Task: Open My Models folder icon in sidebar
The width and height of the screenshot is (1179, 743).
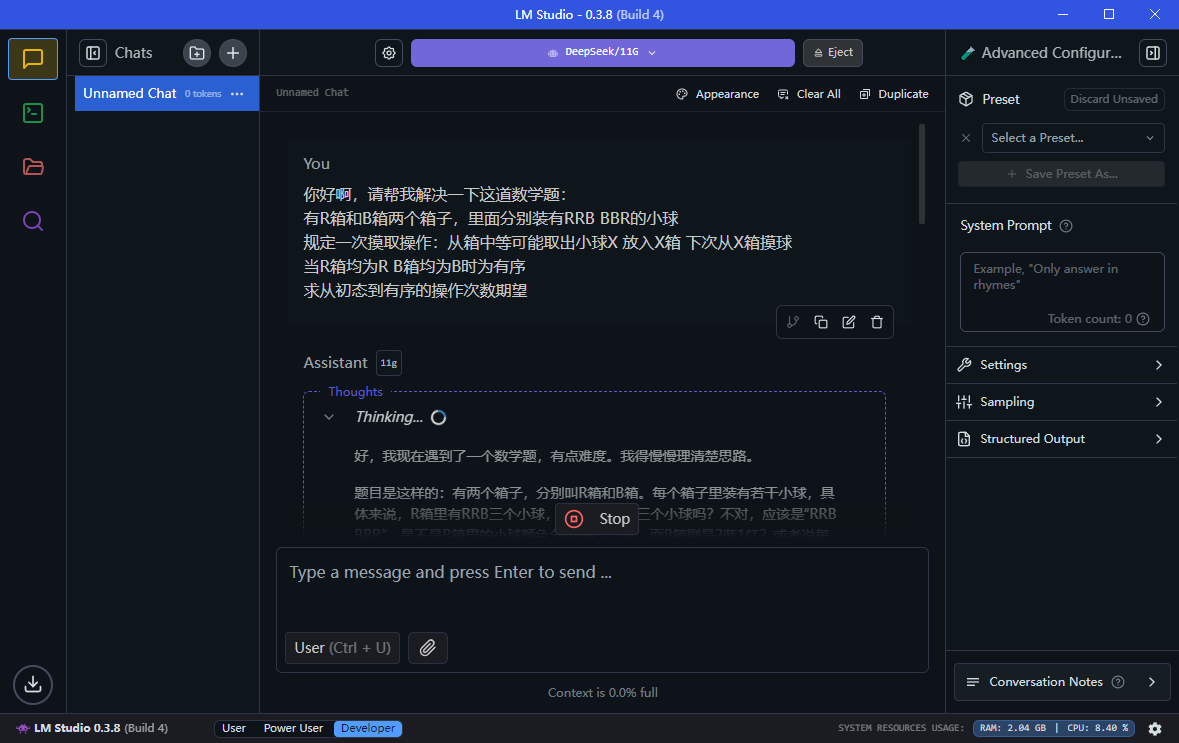Action: coord(33,167)
